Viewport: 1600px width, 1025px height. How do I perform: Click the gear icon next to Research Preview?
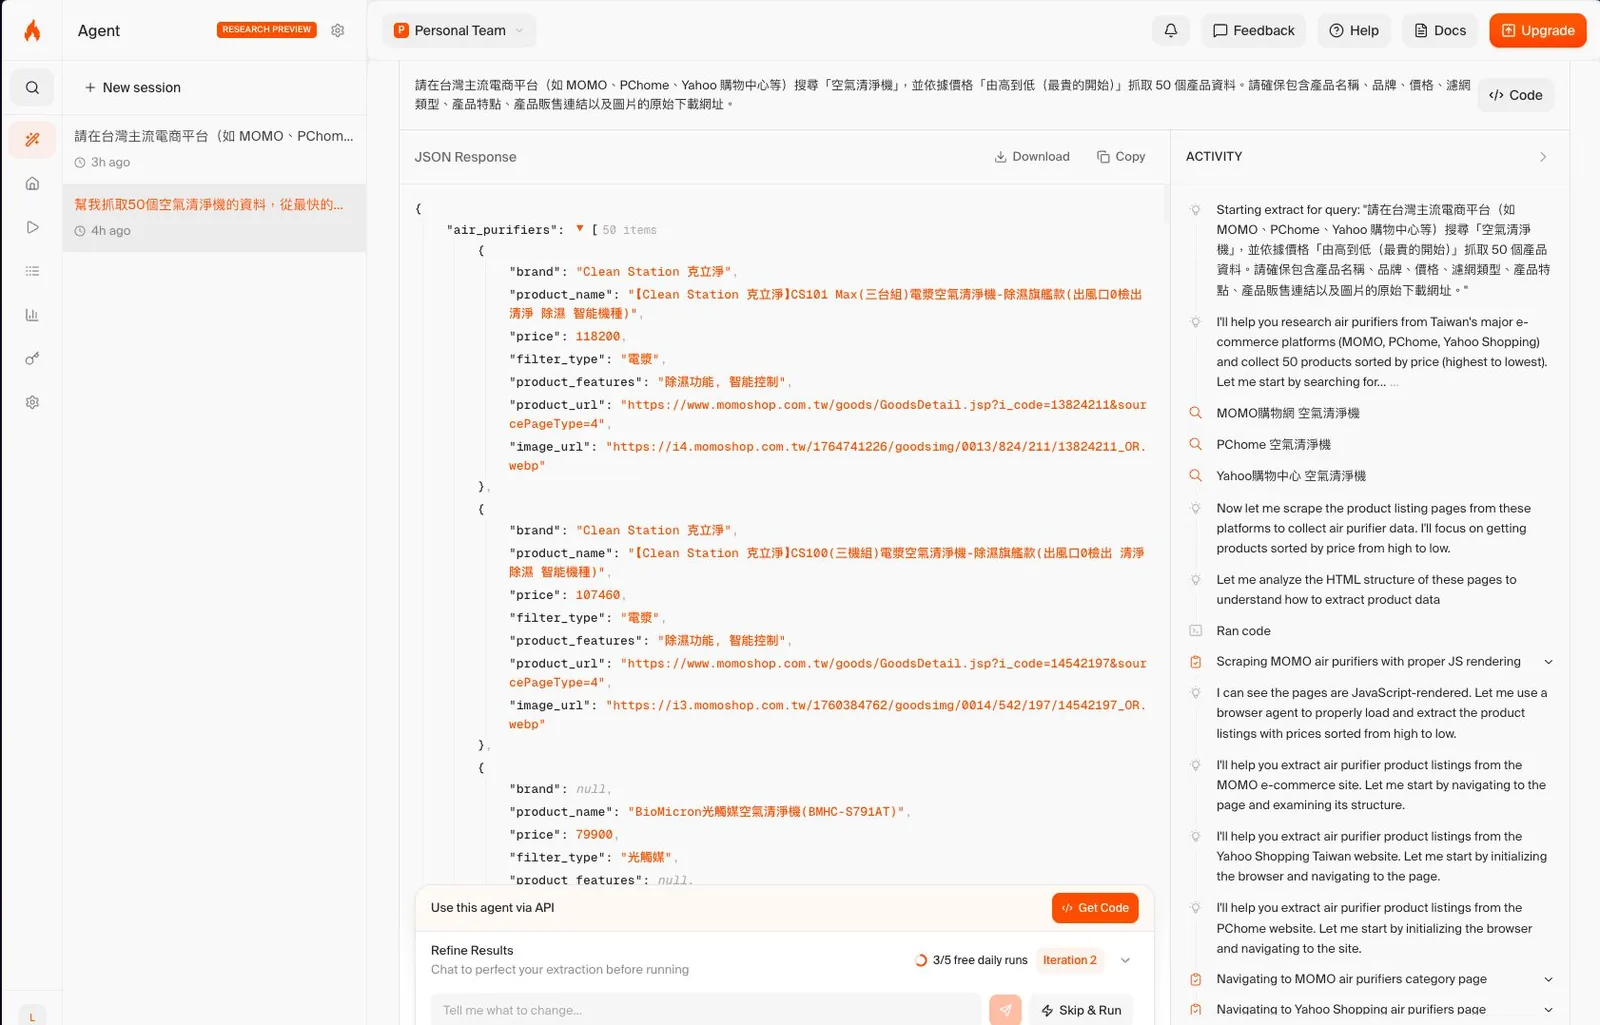tap(338, 30)
